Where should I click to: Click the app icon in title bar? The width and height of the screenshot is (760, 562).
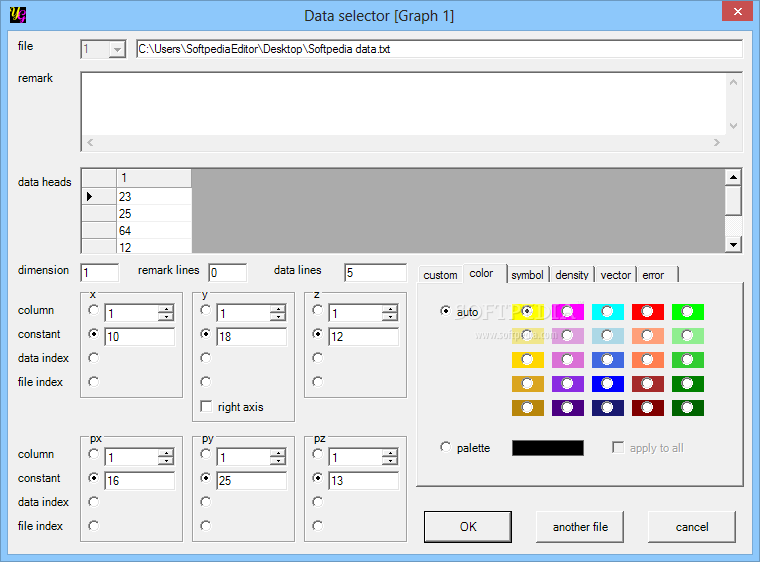click(x=18, y=15)
